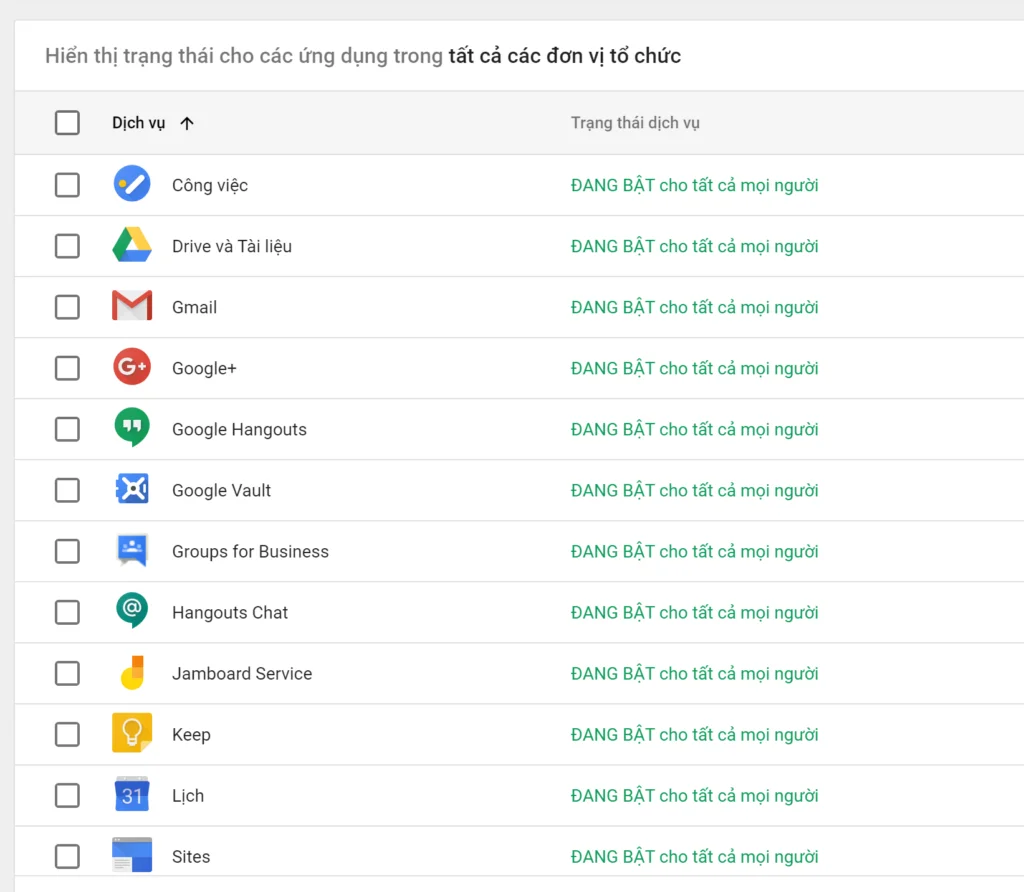Click the sort arrow next to Dịch vụ
Screen dimensions: 1024x892
187,123
